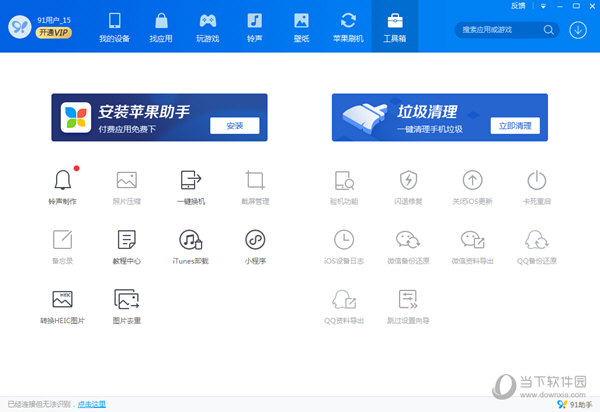The width and height of the screenshot is (600, 412).
Task: Switch to the 找应用 tab
Action: tap(161, 27)
